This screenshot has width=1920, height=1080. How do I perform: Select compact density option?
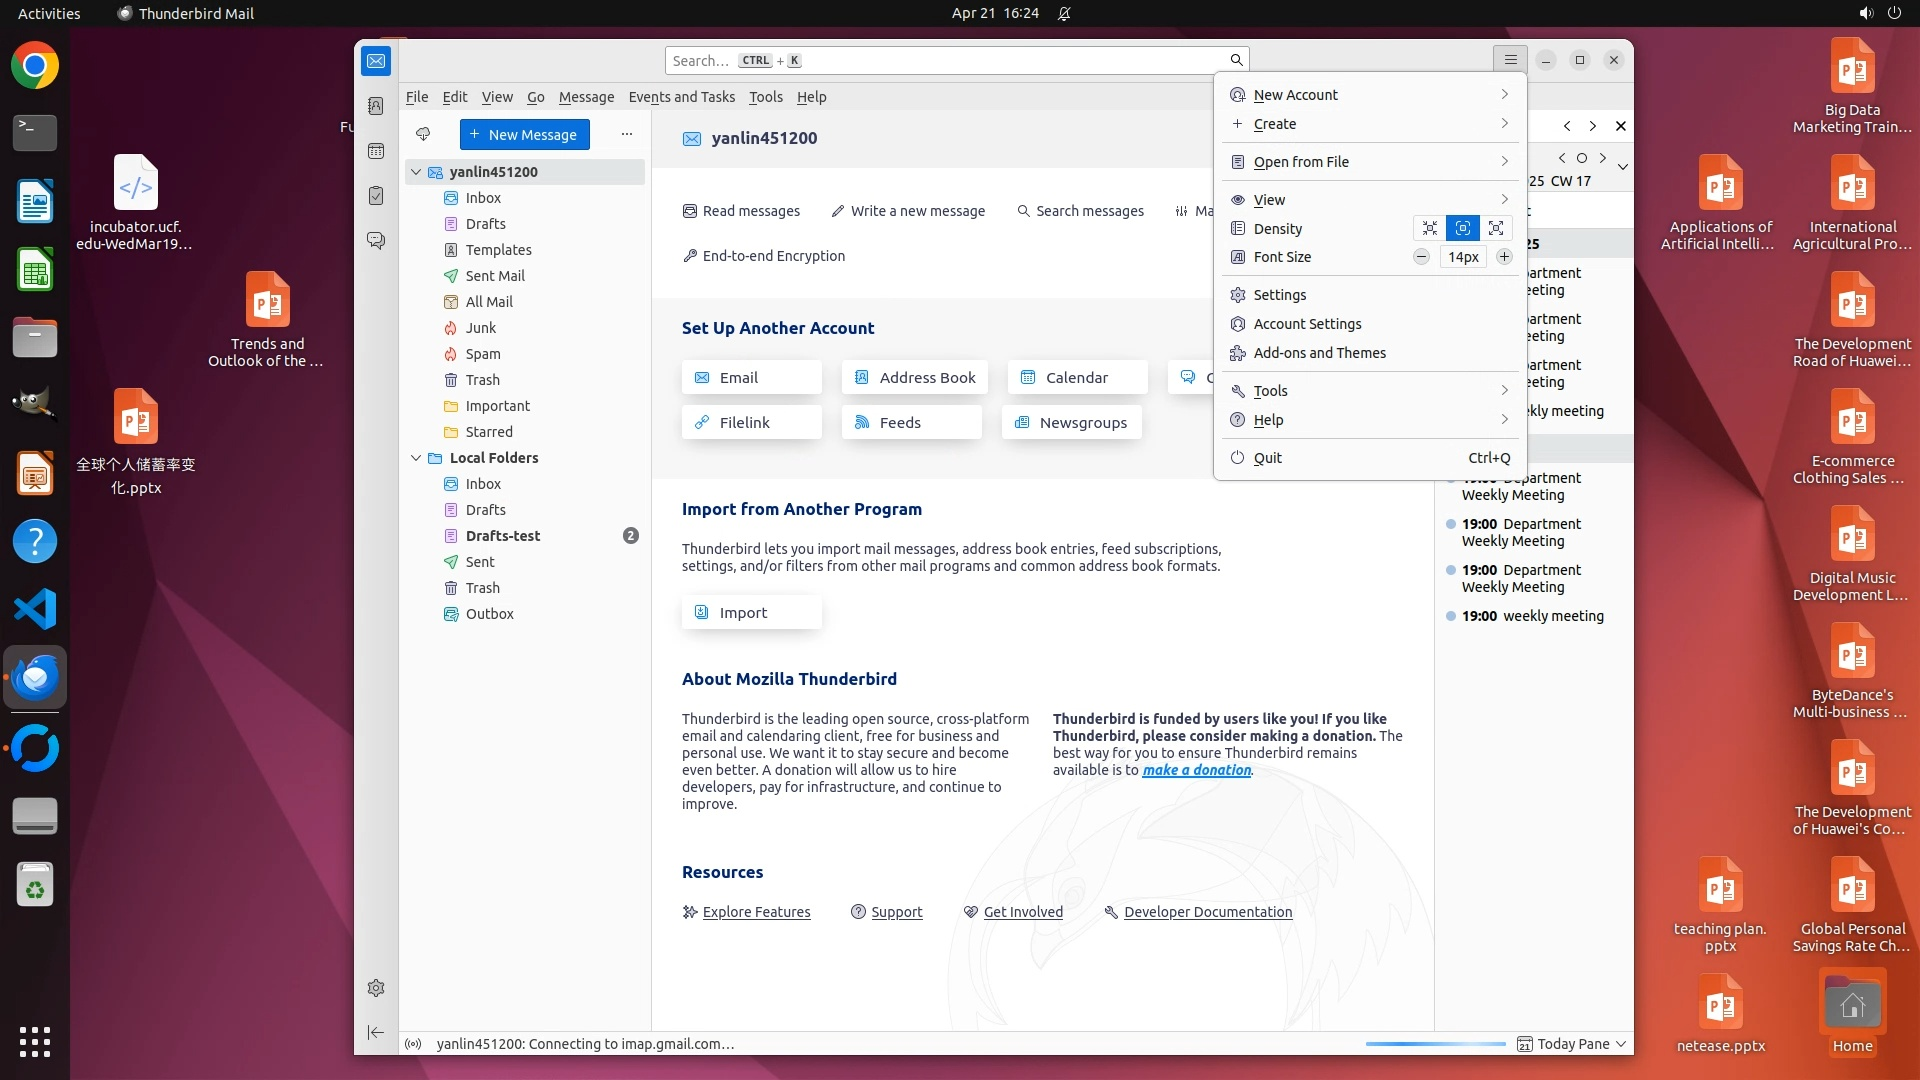(1430, 228)
